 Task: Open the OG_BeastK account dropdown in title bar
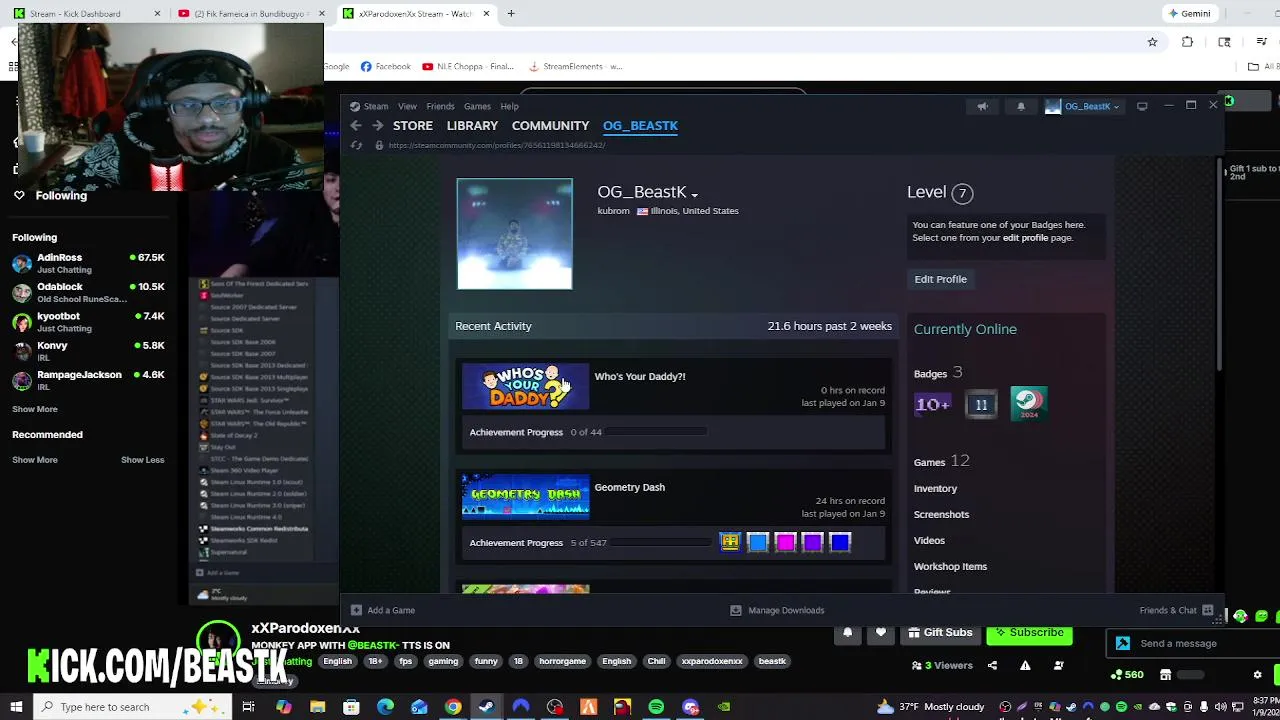pyautogui.click(x=1083, y=106)
